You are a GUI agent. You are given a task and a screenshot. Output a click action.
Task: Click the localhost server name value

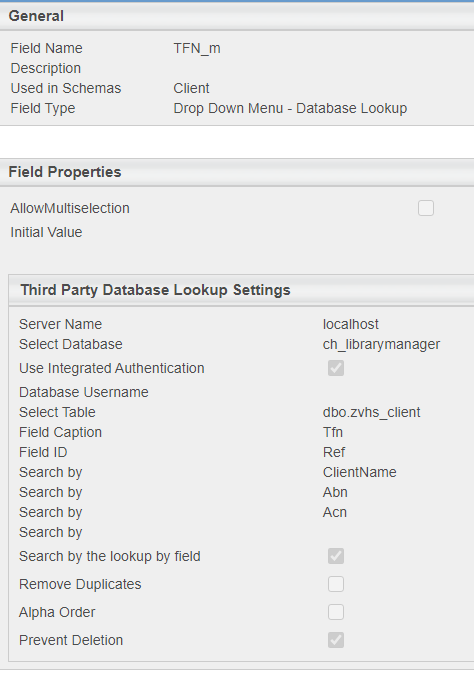pos(351,324)
